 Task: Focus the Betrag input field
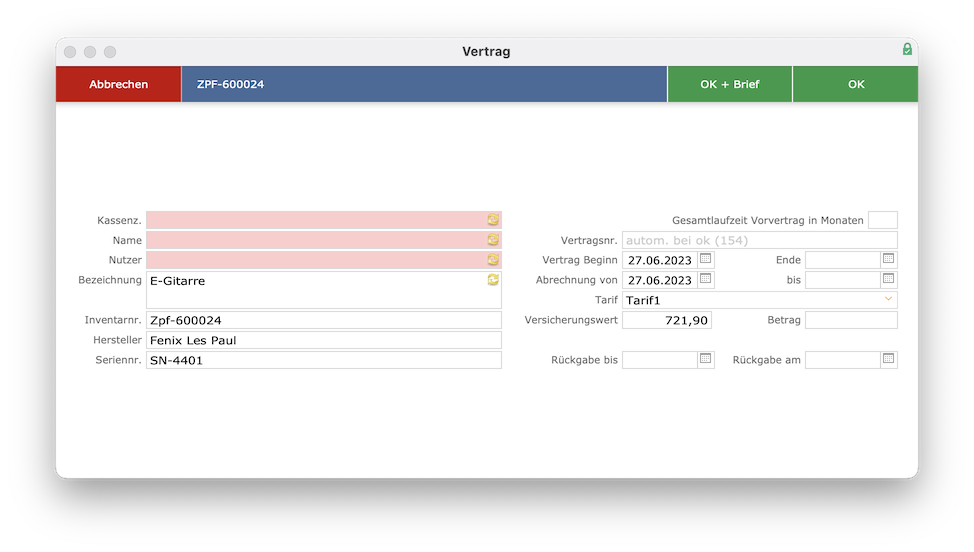pyautogui.click(x=851, y=320)
